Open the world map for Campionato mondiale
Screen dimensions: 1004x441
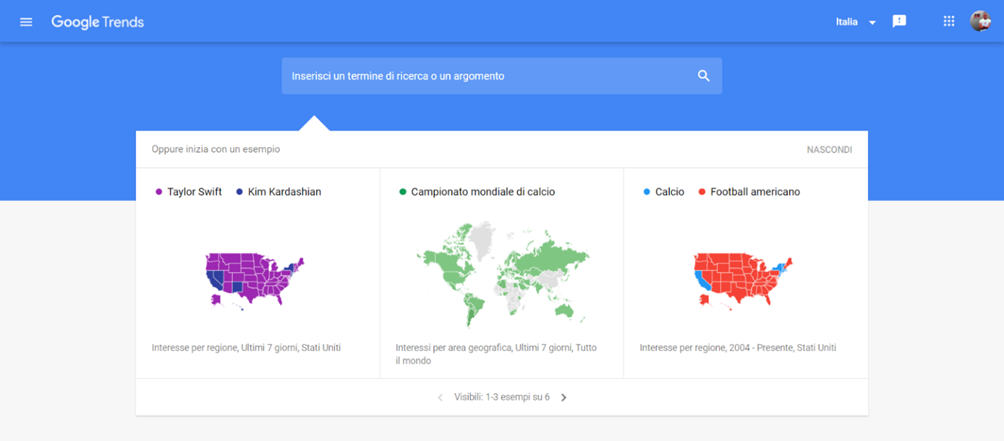pyautogui.click(x=503, y=274)
